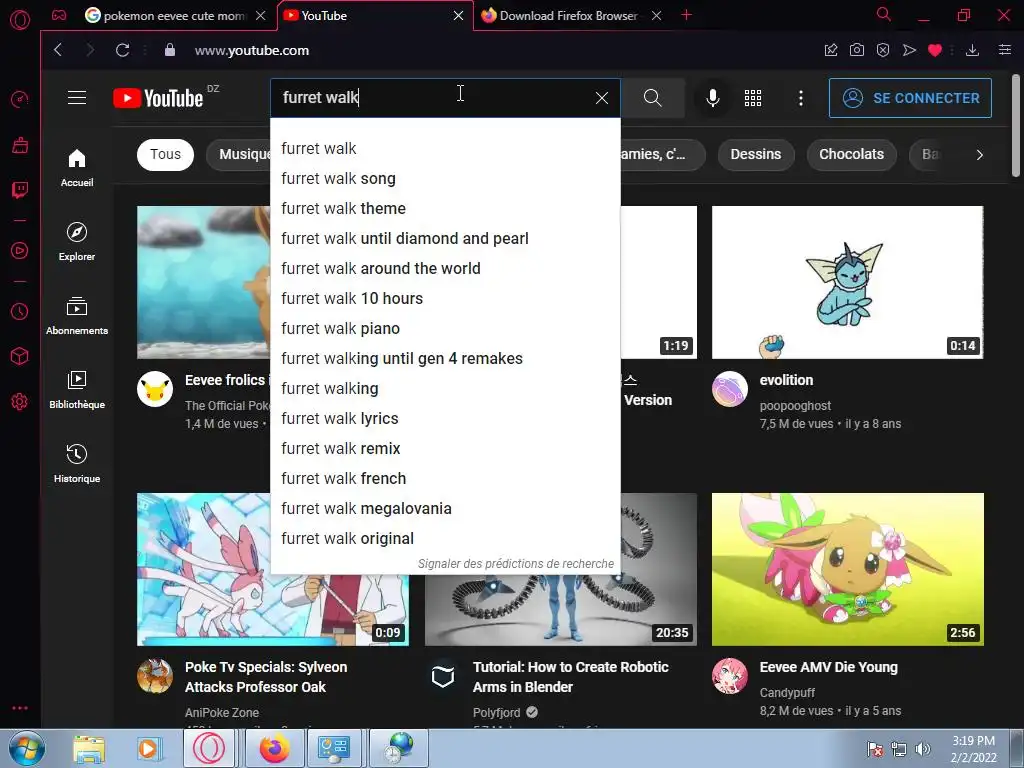This screenshot has height=768, width=1024.
Task: Select the Tous filter chip
Action: click(x=165, y=155)
